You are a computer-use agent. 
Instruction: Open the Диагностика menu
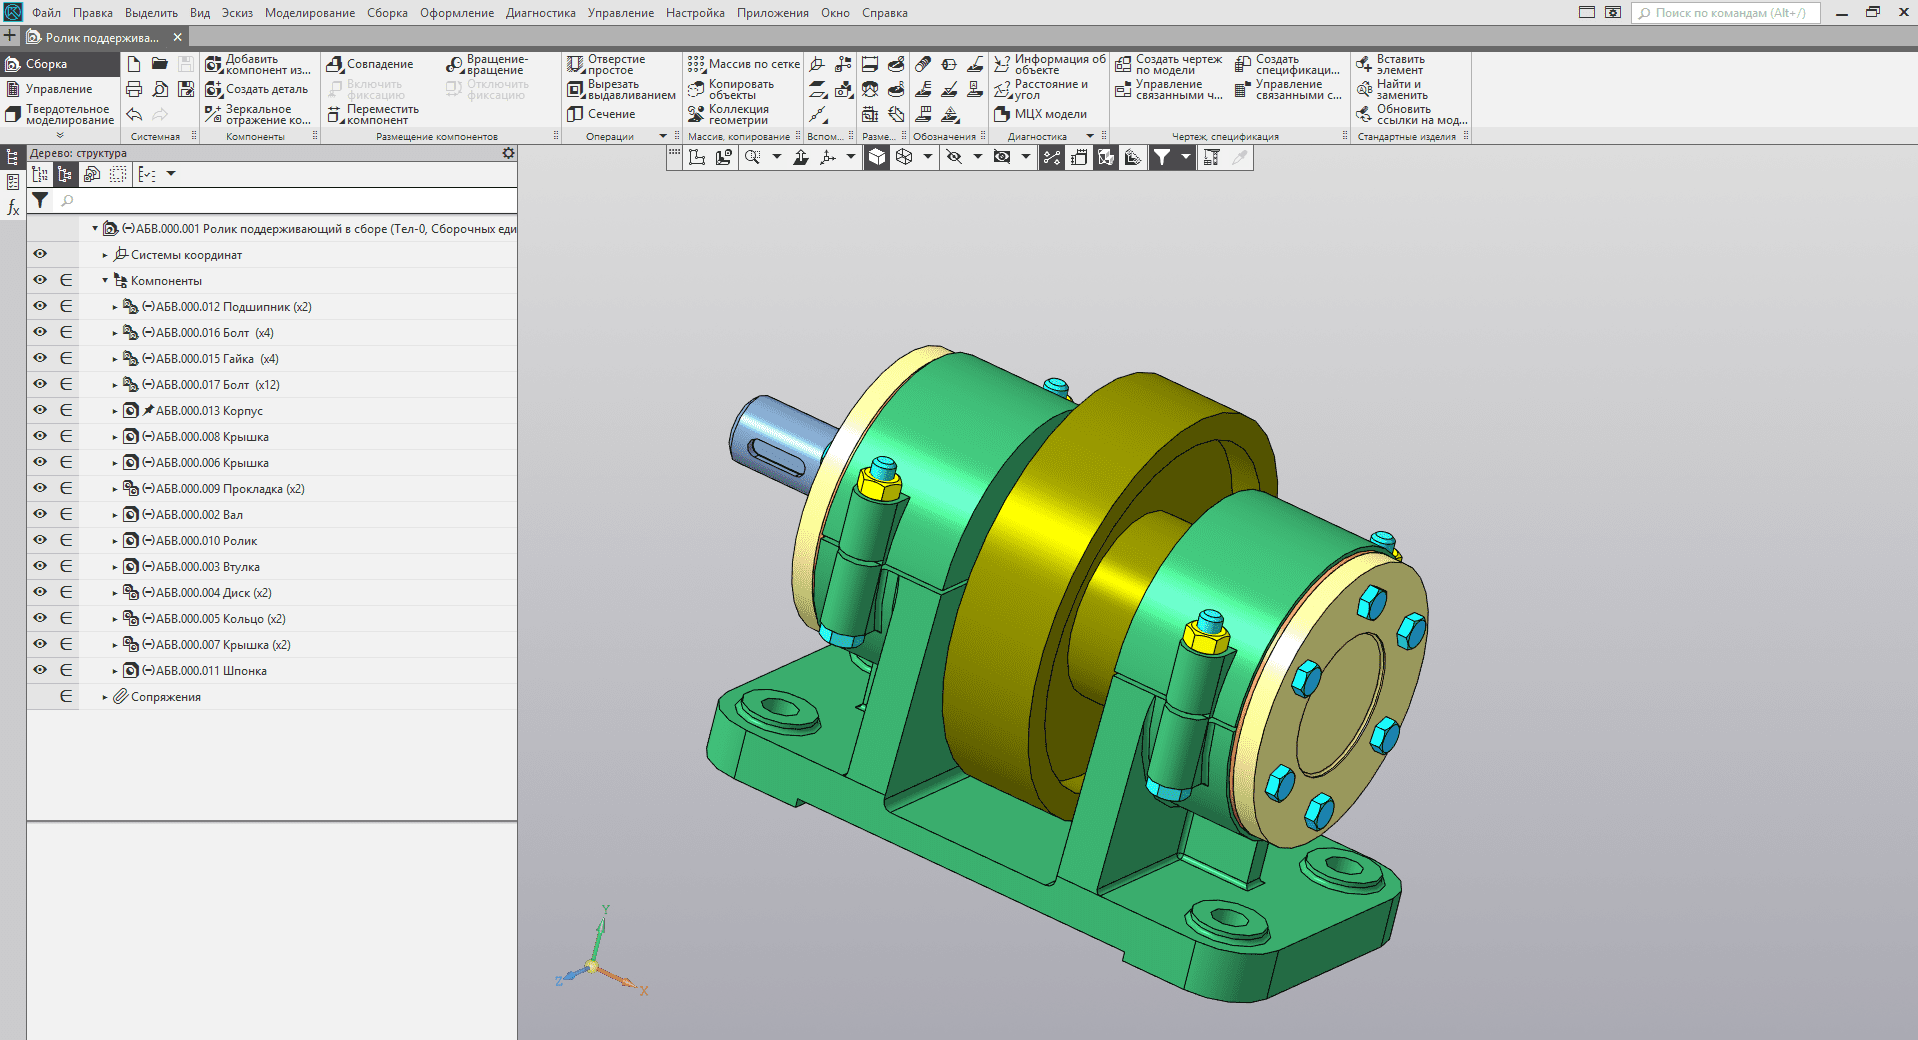tap(541, 13)
